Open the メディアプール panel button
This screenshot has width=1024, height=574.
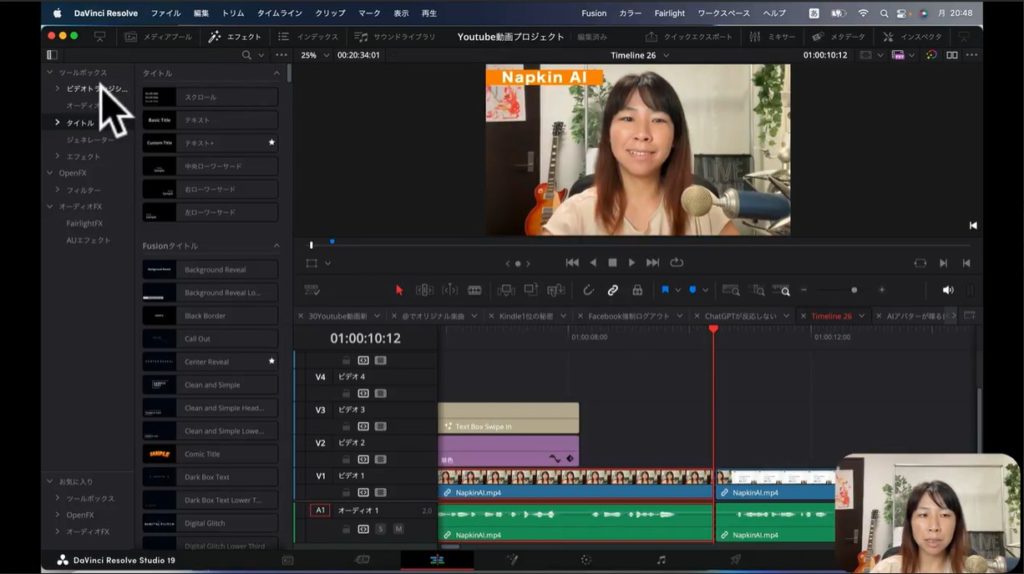[x=158, y=37]
